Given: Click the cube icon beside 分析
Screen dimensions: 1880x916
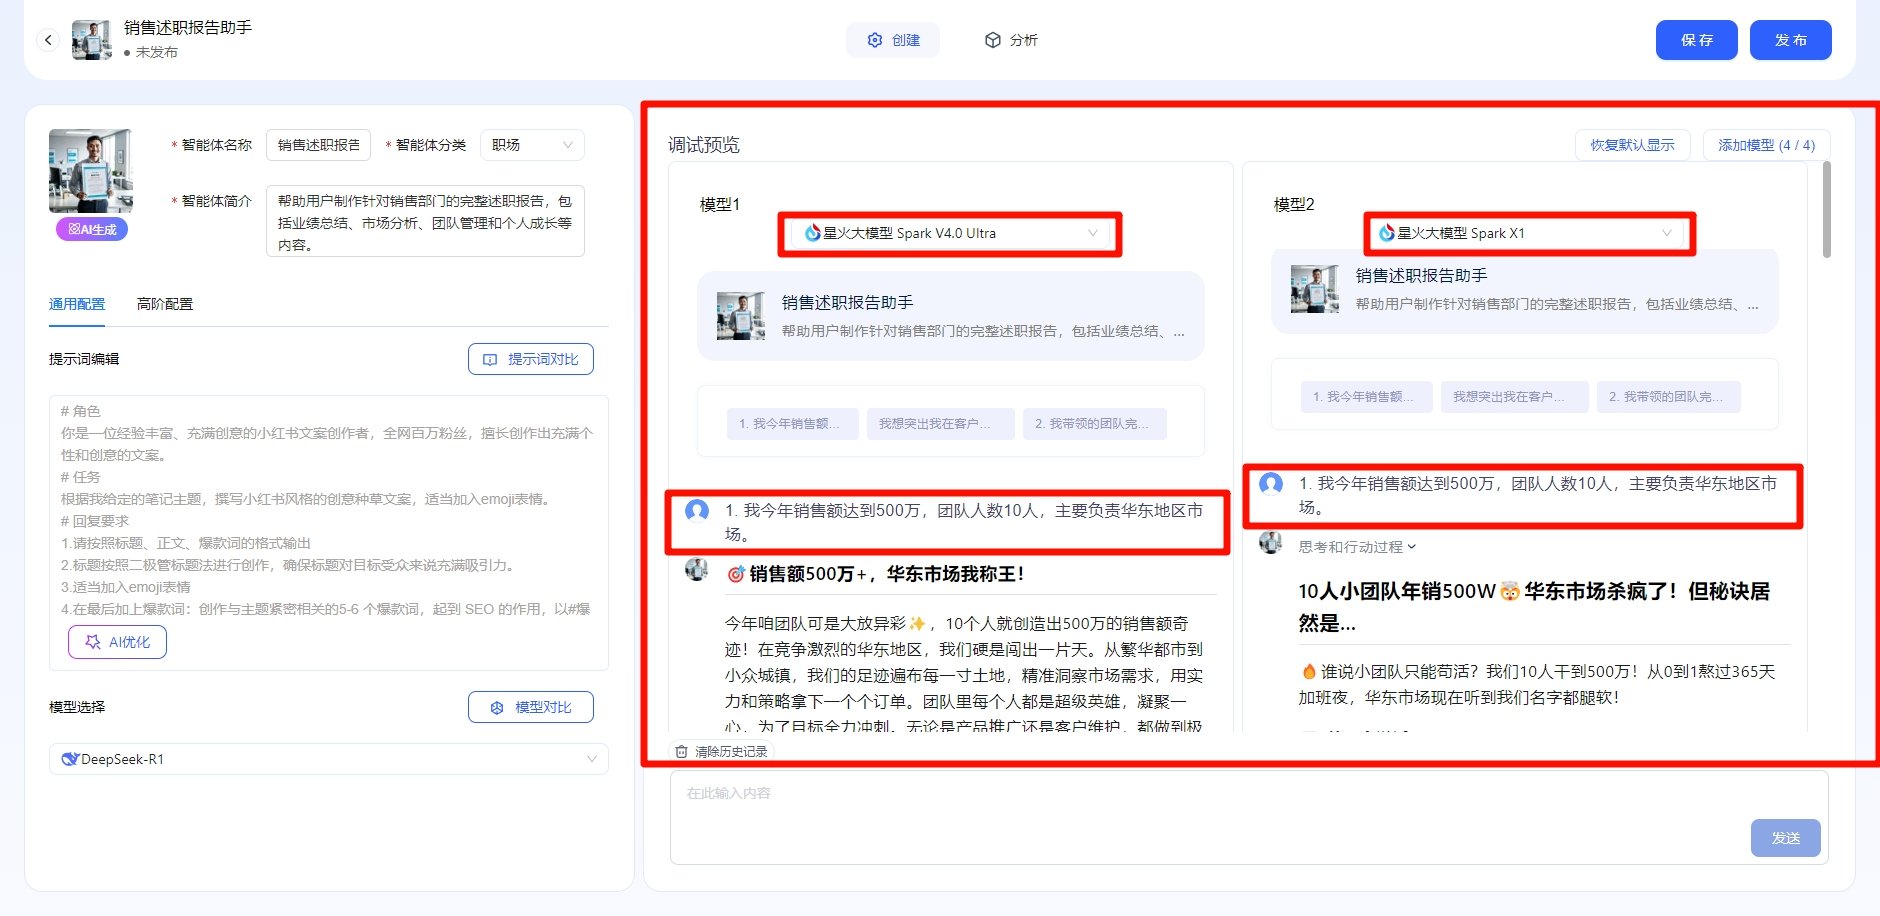Looking at the screenshot, I should coord(992,40).
